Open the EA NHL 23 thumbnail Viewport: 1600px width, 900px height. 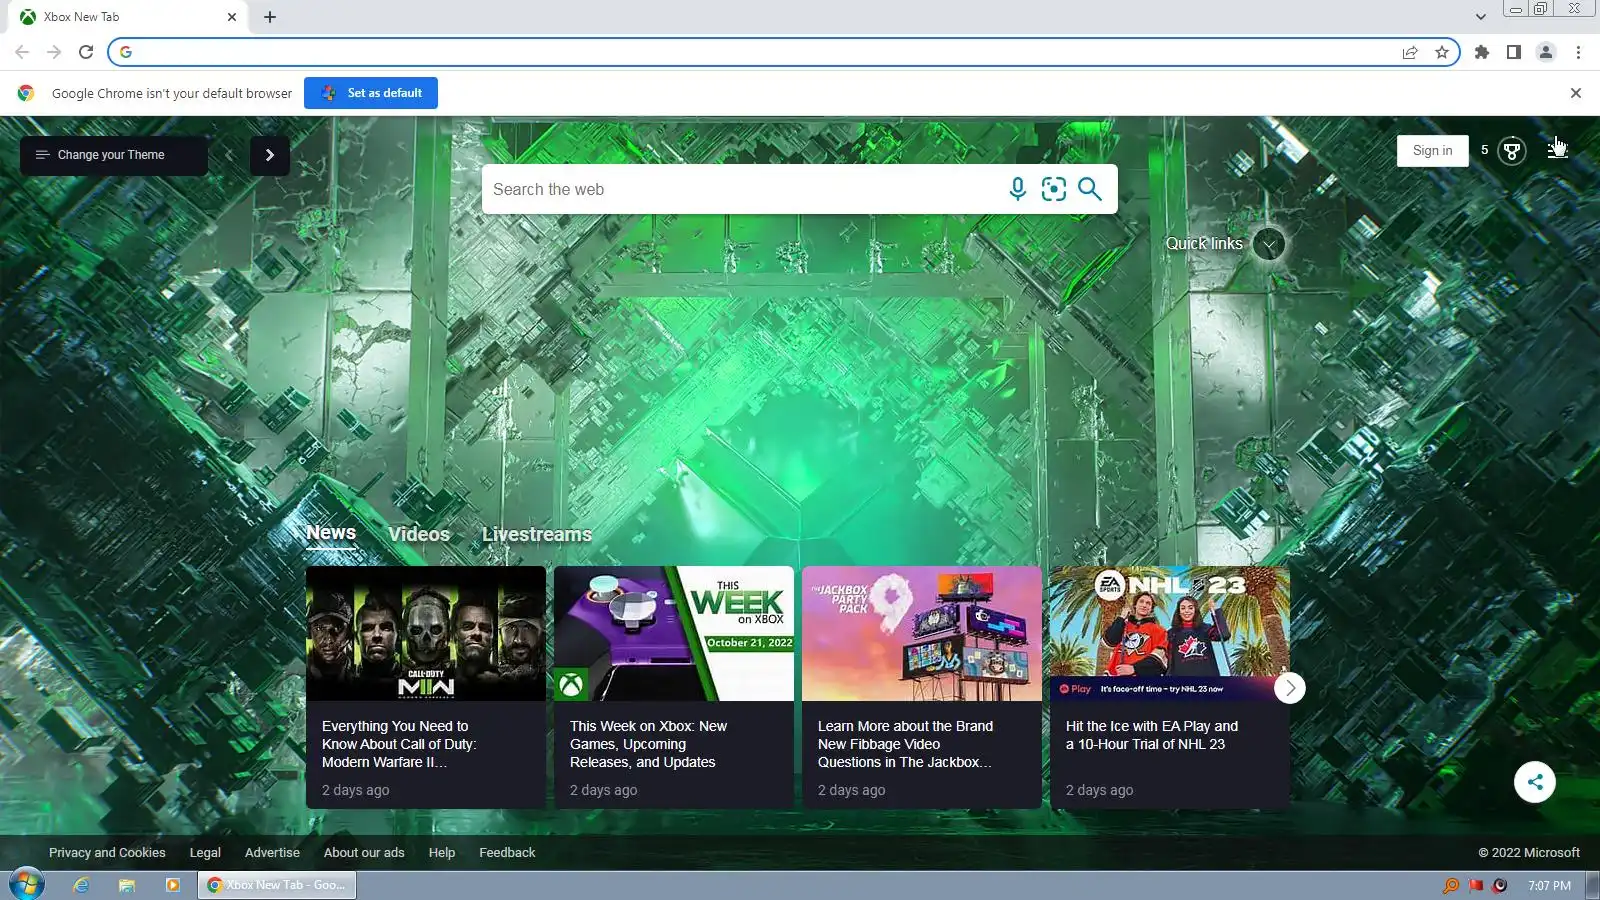tap(1170, 634)
